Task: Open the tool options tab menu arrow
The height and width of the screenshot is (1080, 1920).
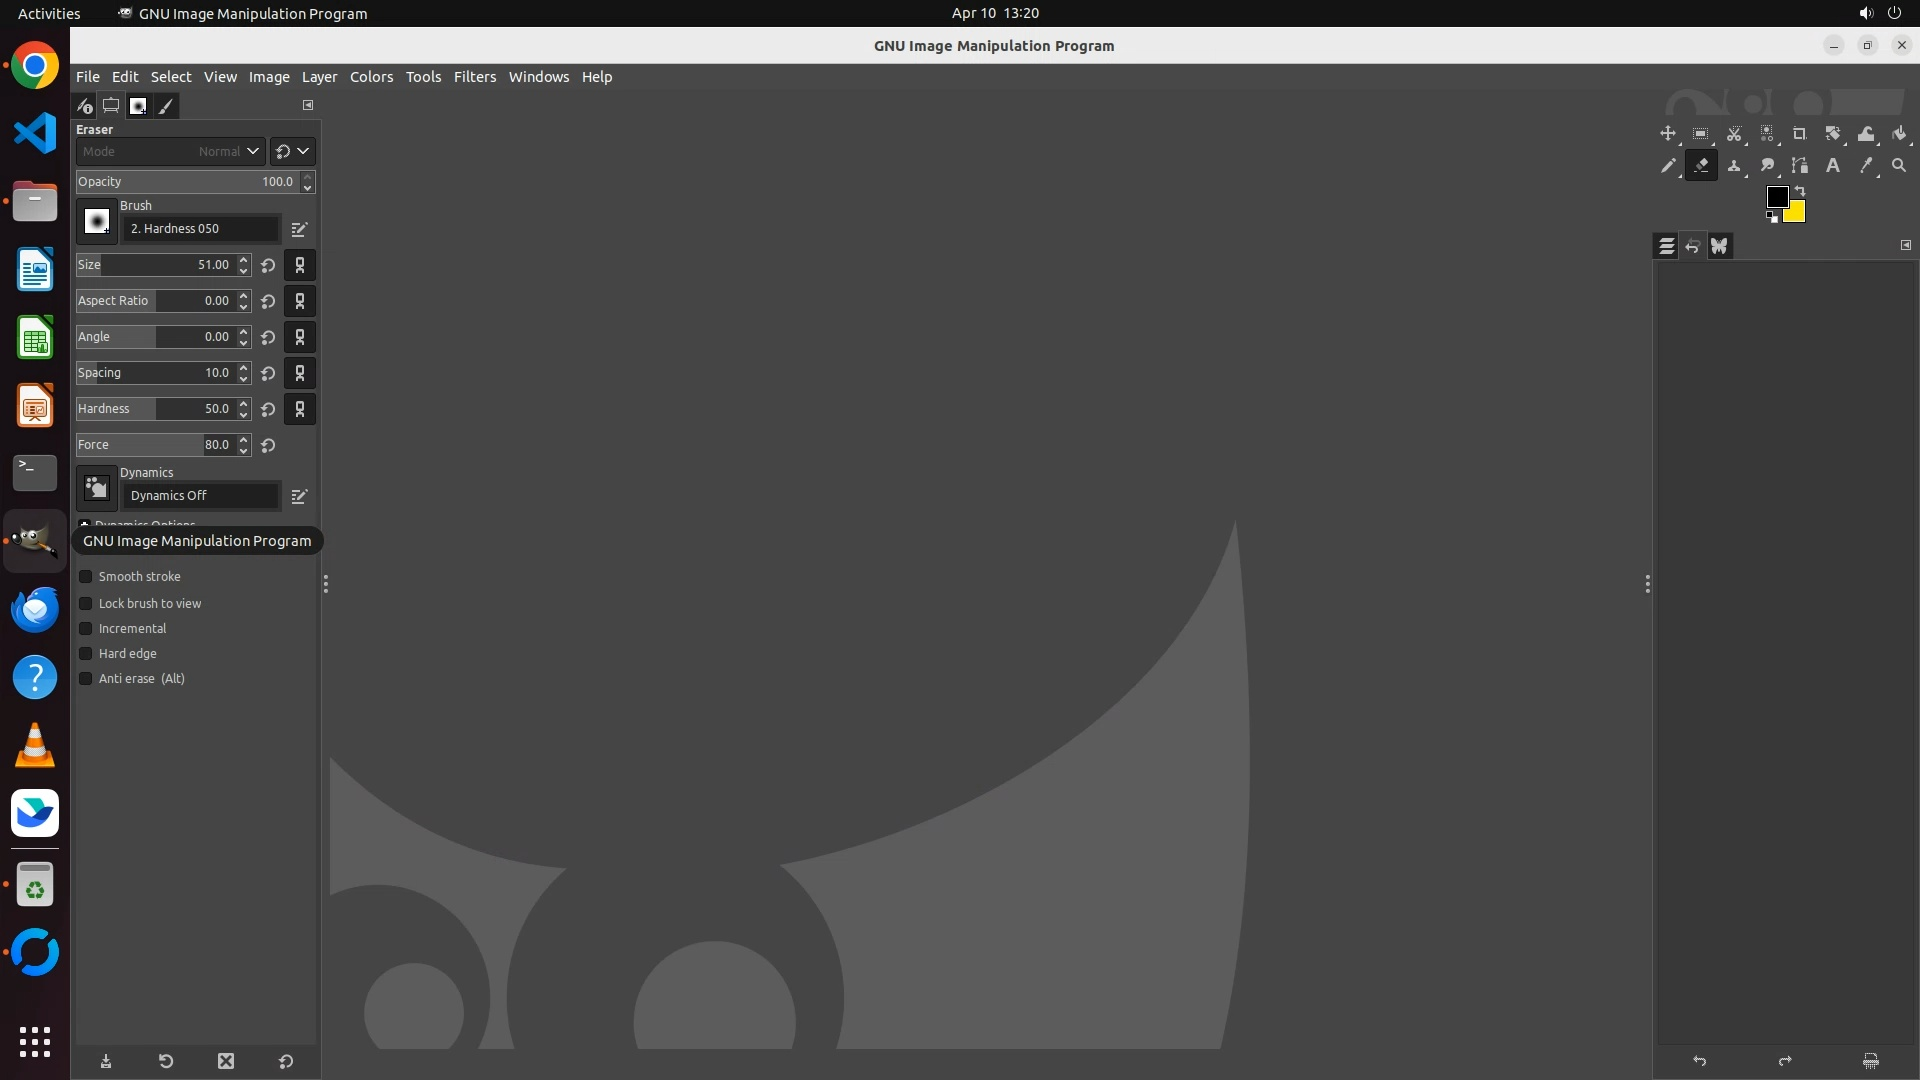Action: point(308,105)
